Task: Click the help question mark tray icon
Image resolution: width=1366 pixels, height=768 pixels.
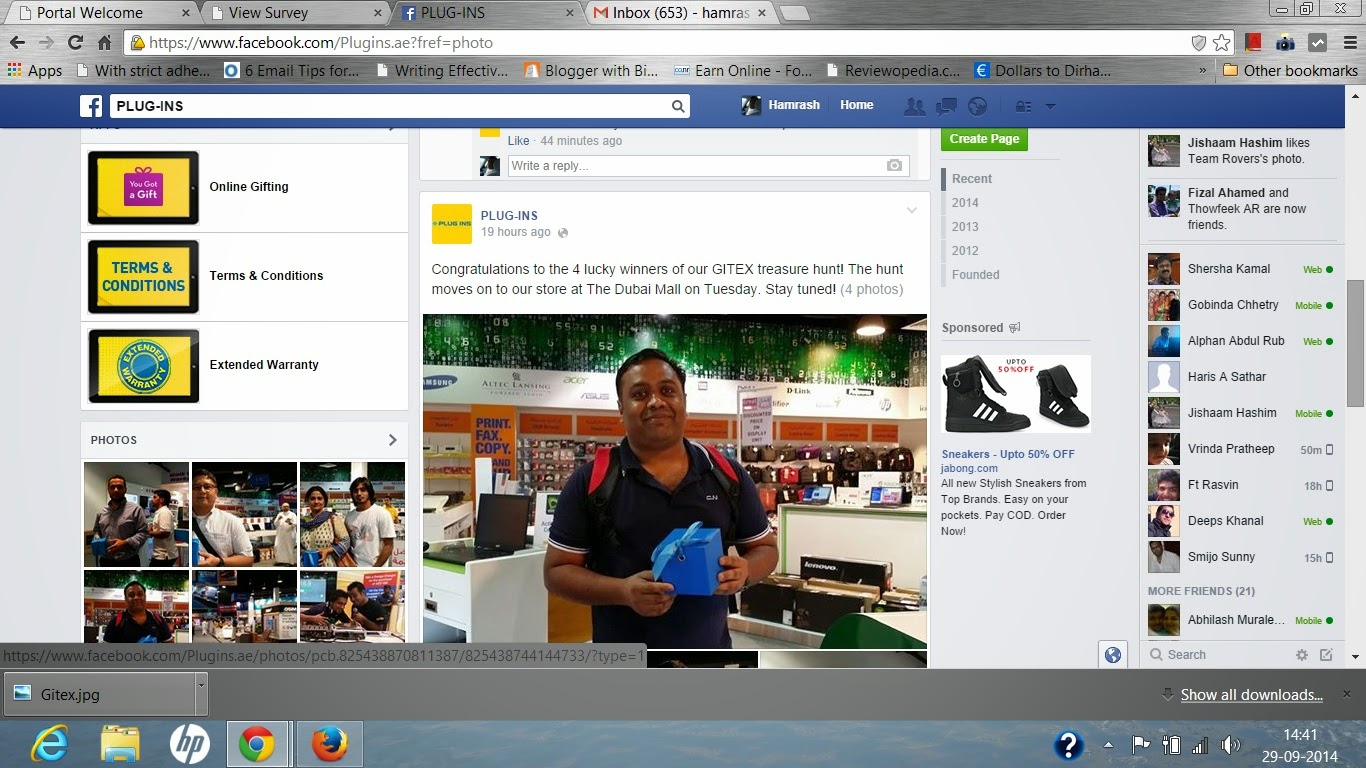Action: [x=1069, y=745]
